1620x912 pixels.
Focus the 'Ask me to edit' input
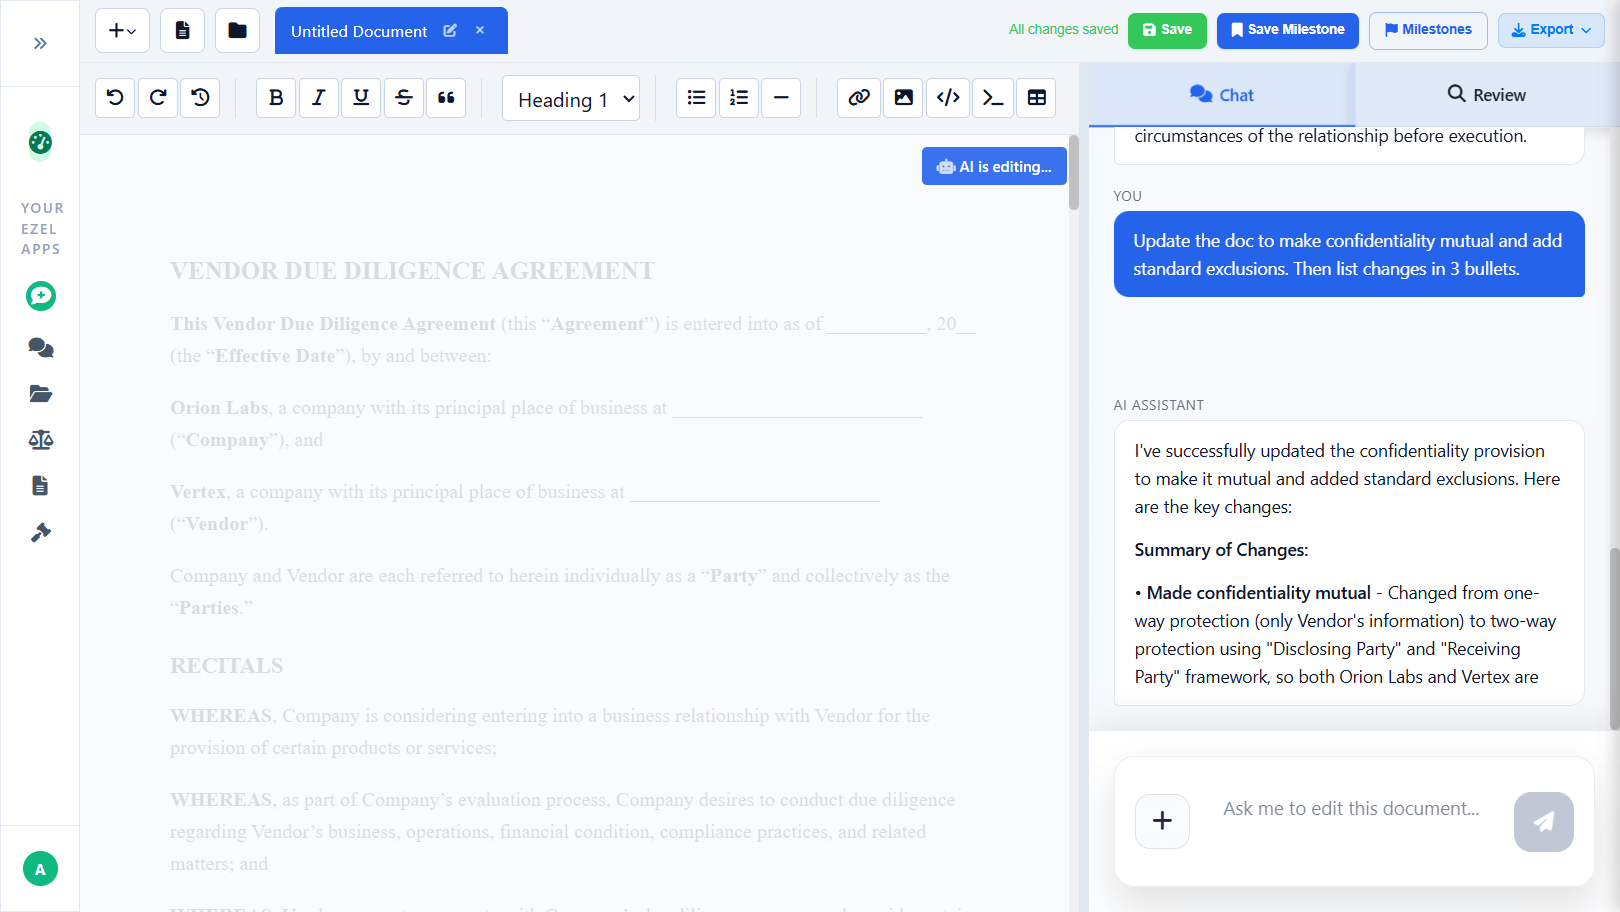[x=1351, y=809]
